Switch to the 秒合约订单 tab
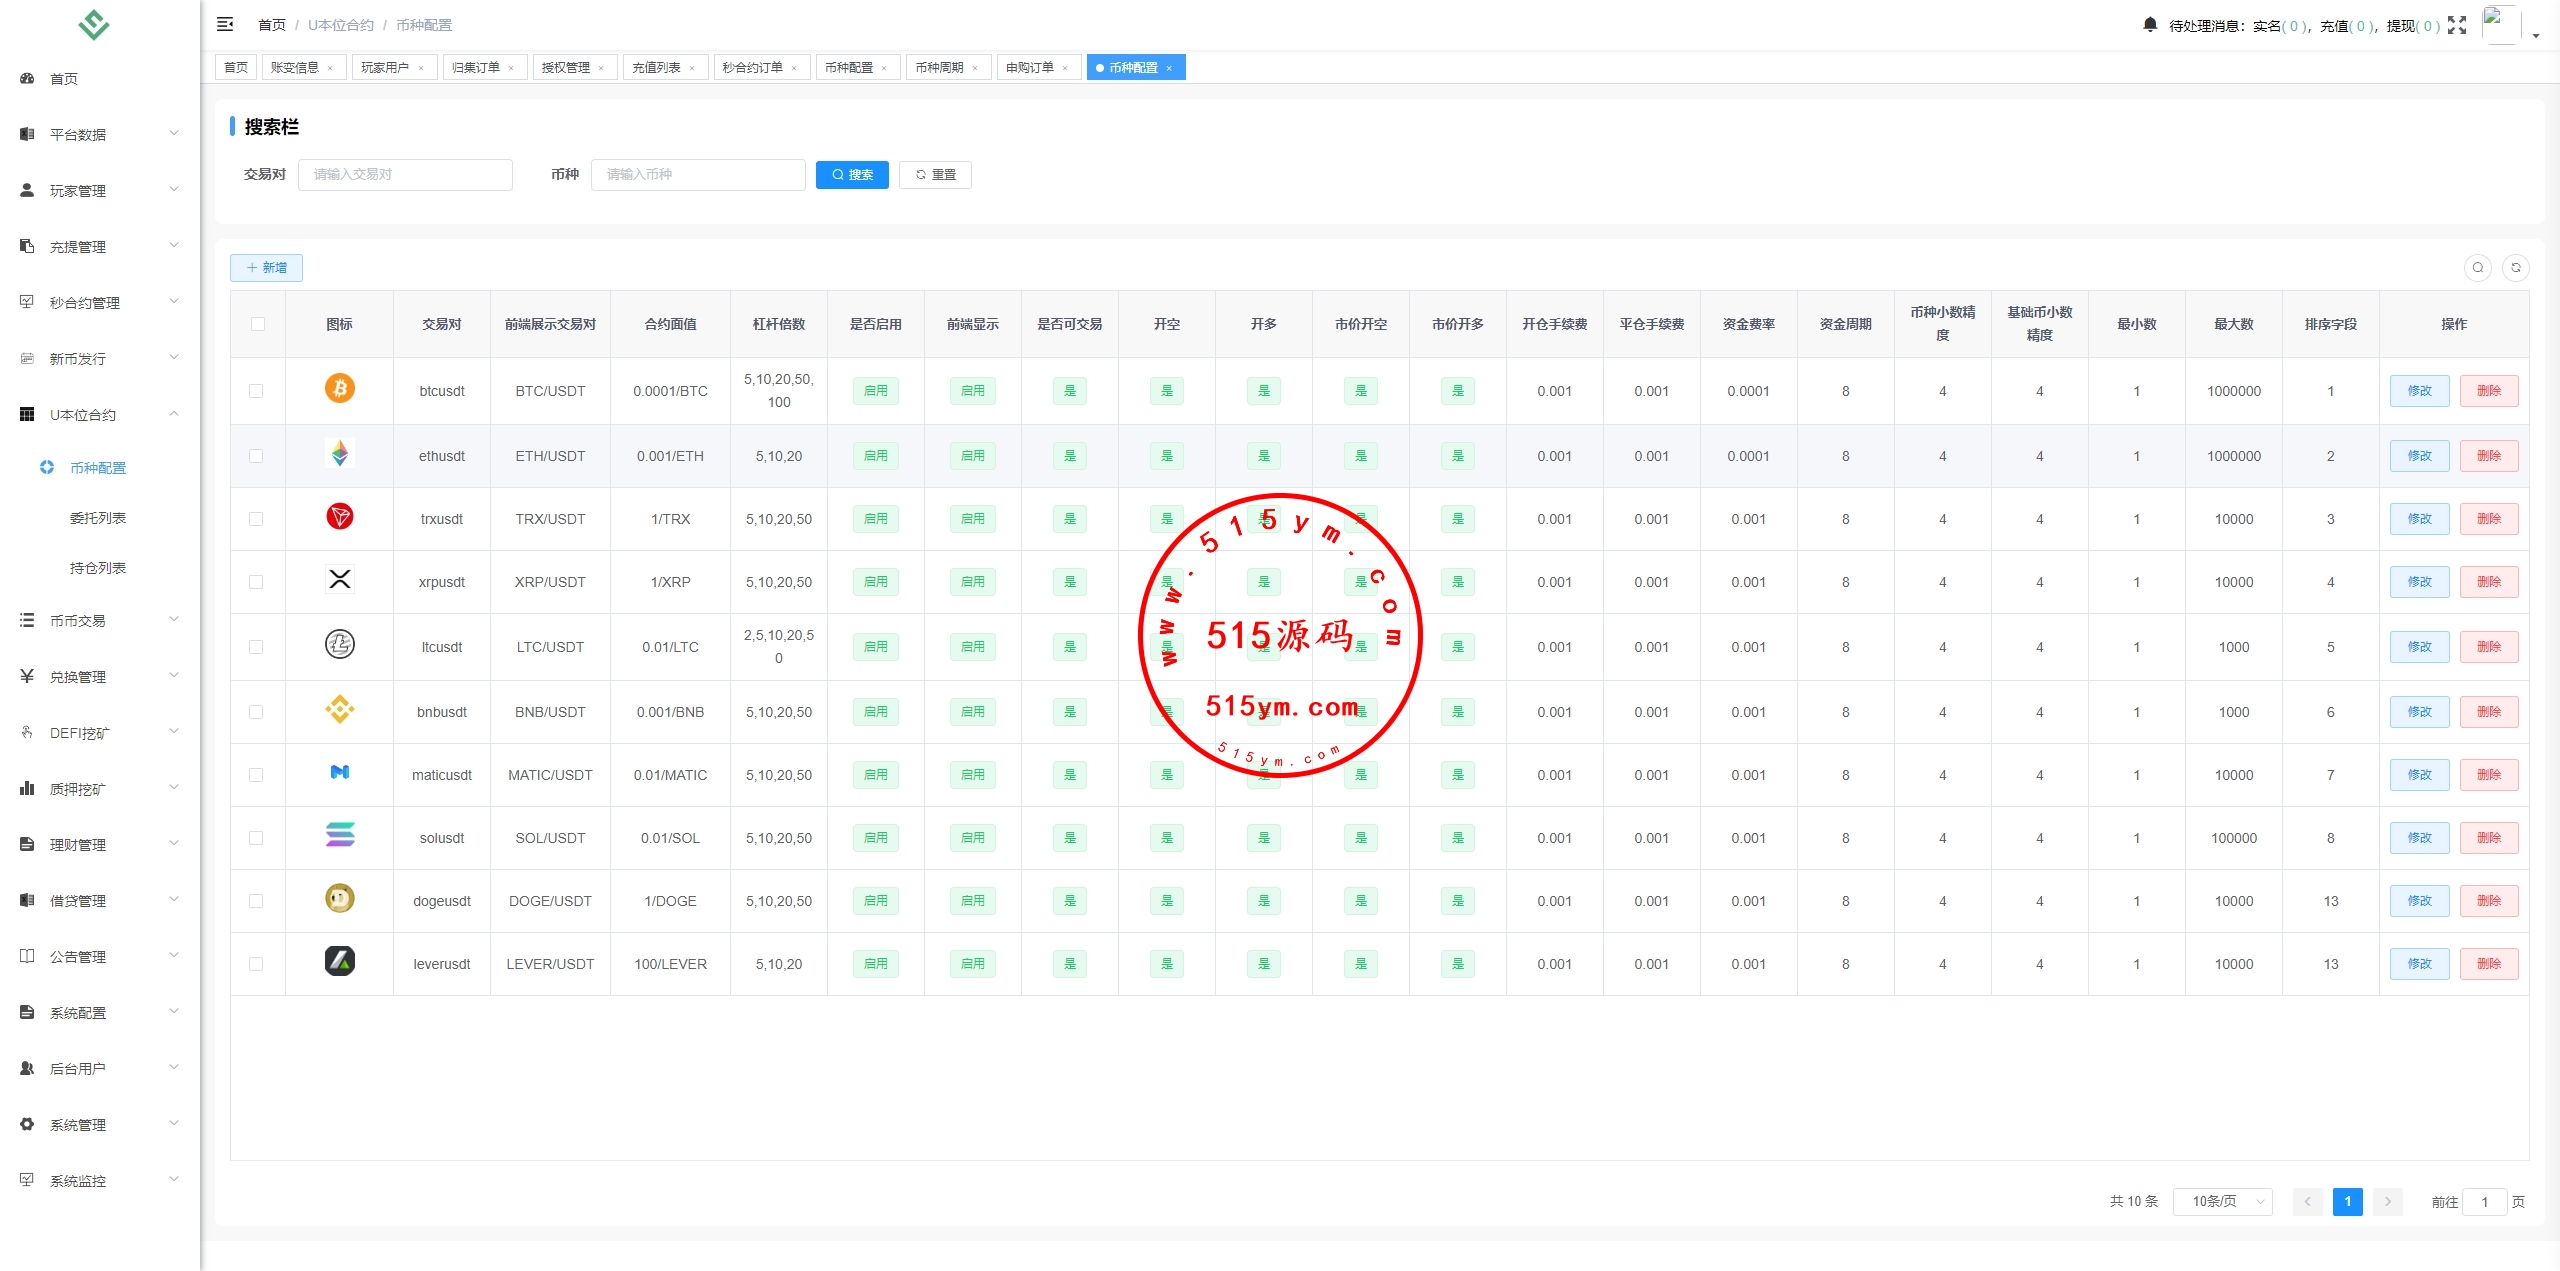 click(x=752, y=68)
